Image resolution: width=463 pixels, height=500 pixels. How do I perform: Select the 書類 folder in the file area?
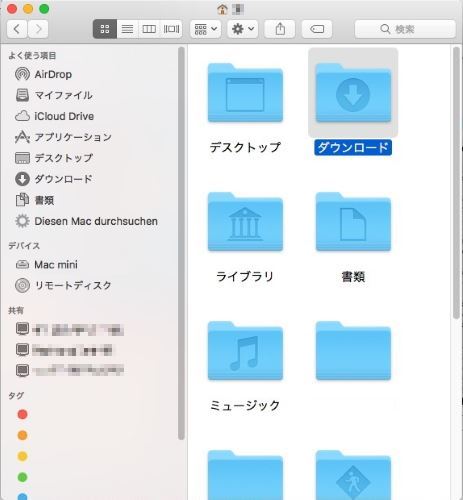(x=353, y=222)
